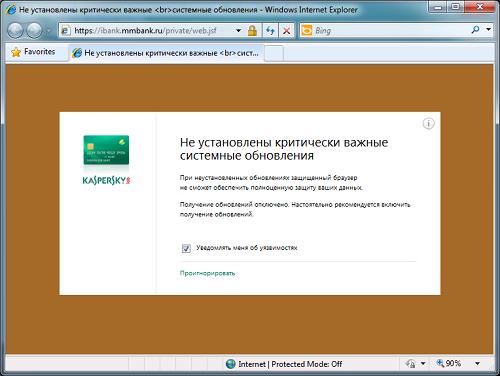500x376 pixels.
Task: Click the Проигнорировать link
Action: coord(207,273)
